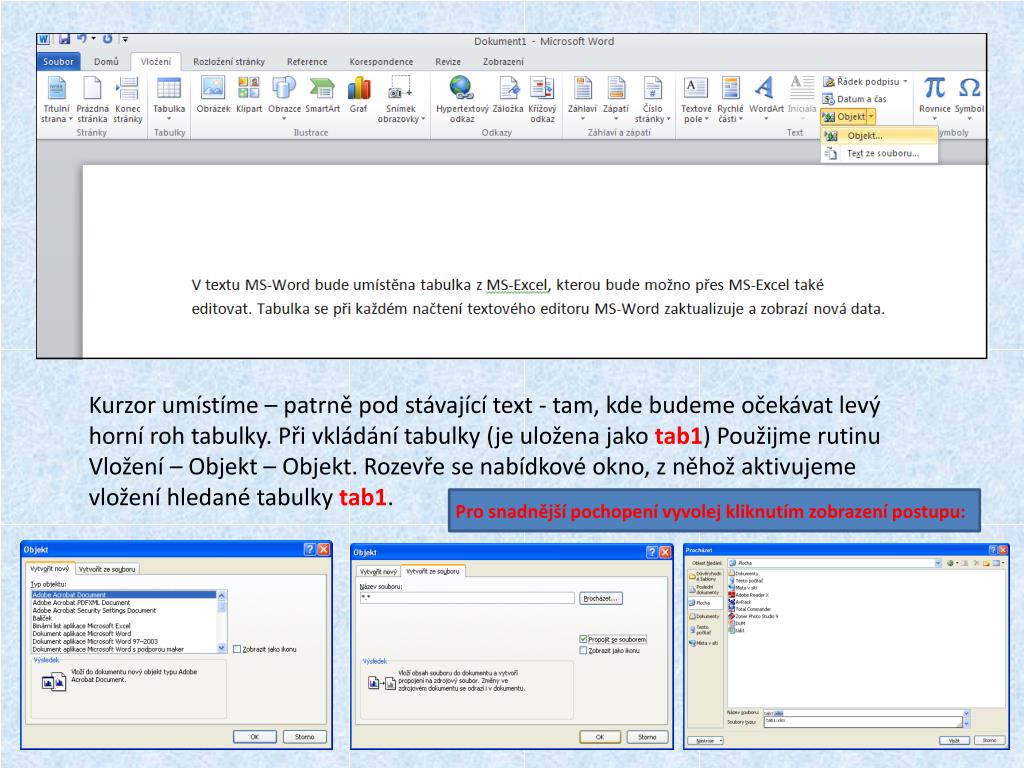This screenshot has height=768, width=1024.
Task: Open the Oblast hledání Plocha combo box
Action: (x=835, y=563)
